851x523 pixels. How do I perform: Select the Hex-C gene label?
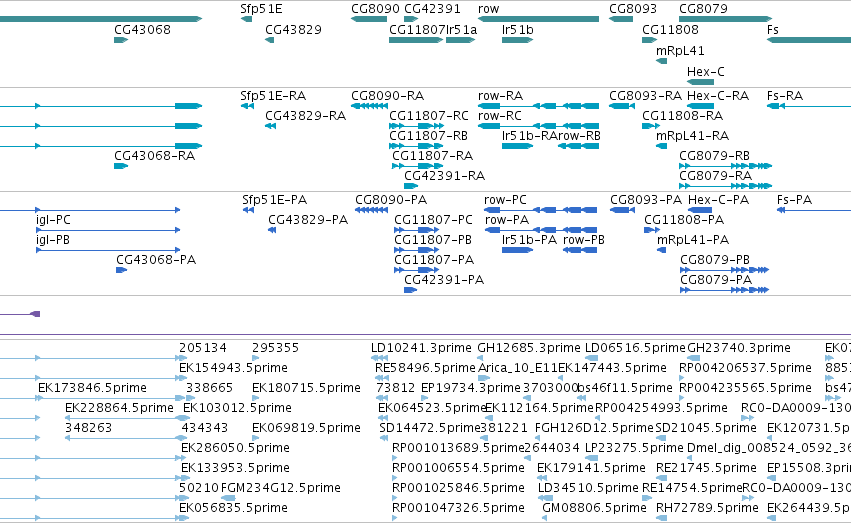pos(706,72)
